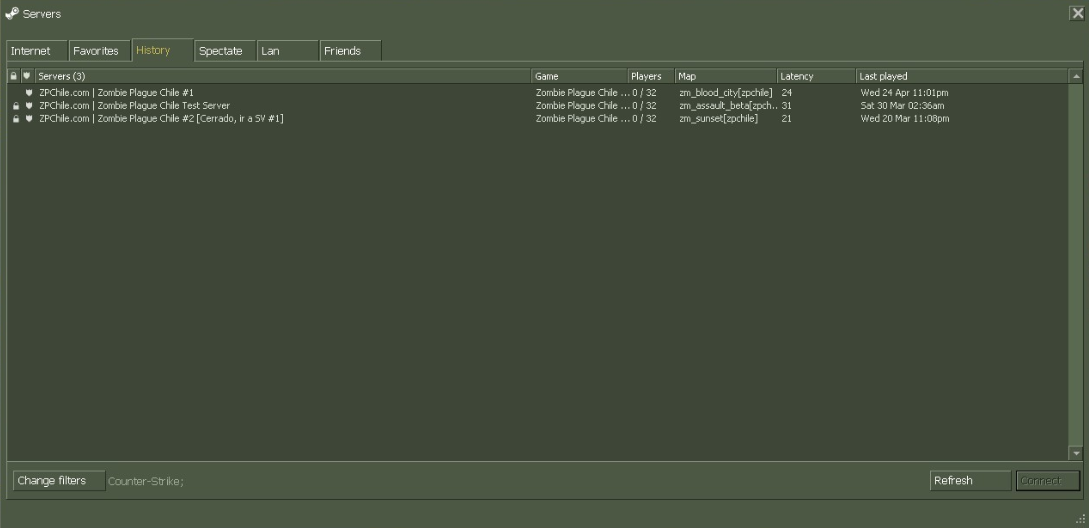
Task: Switch to the Lan tab
Action: tap(288, 51)
